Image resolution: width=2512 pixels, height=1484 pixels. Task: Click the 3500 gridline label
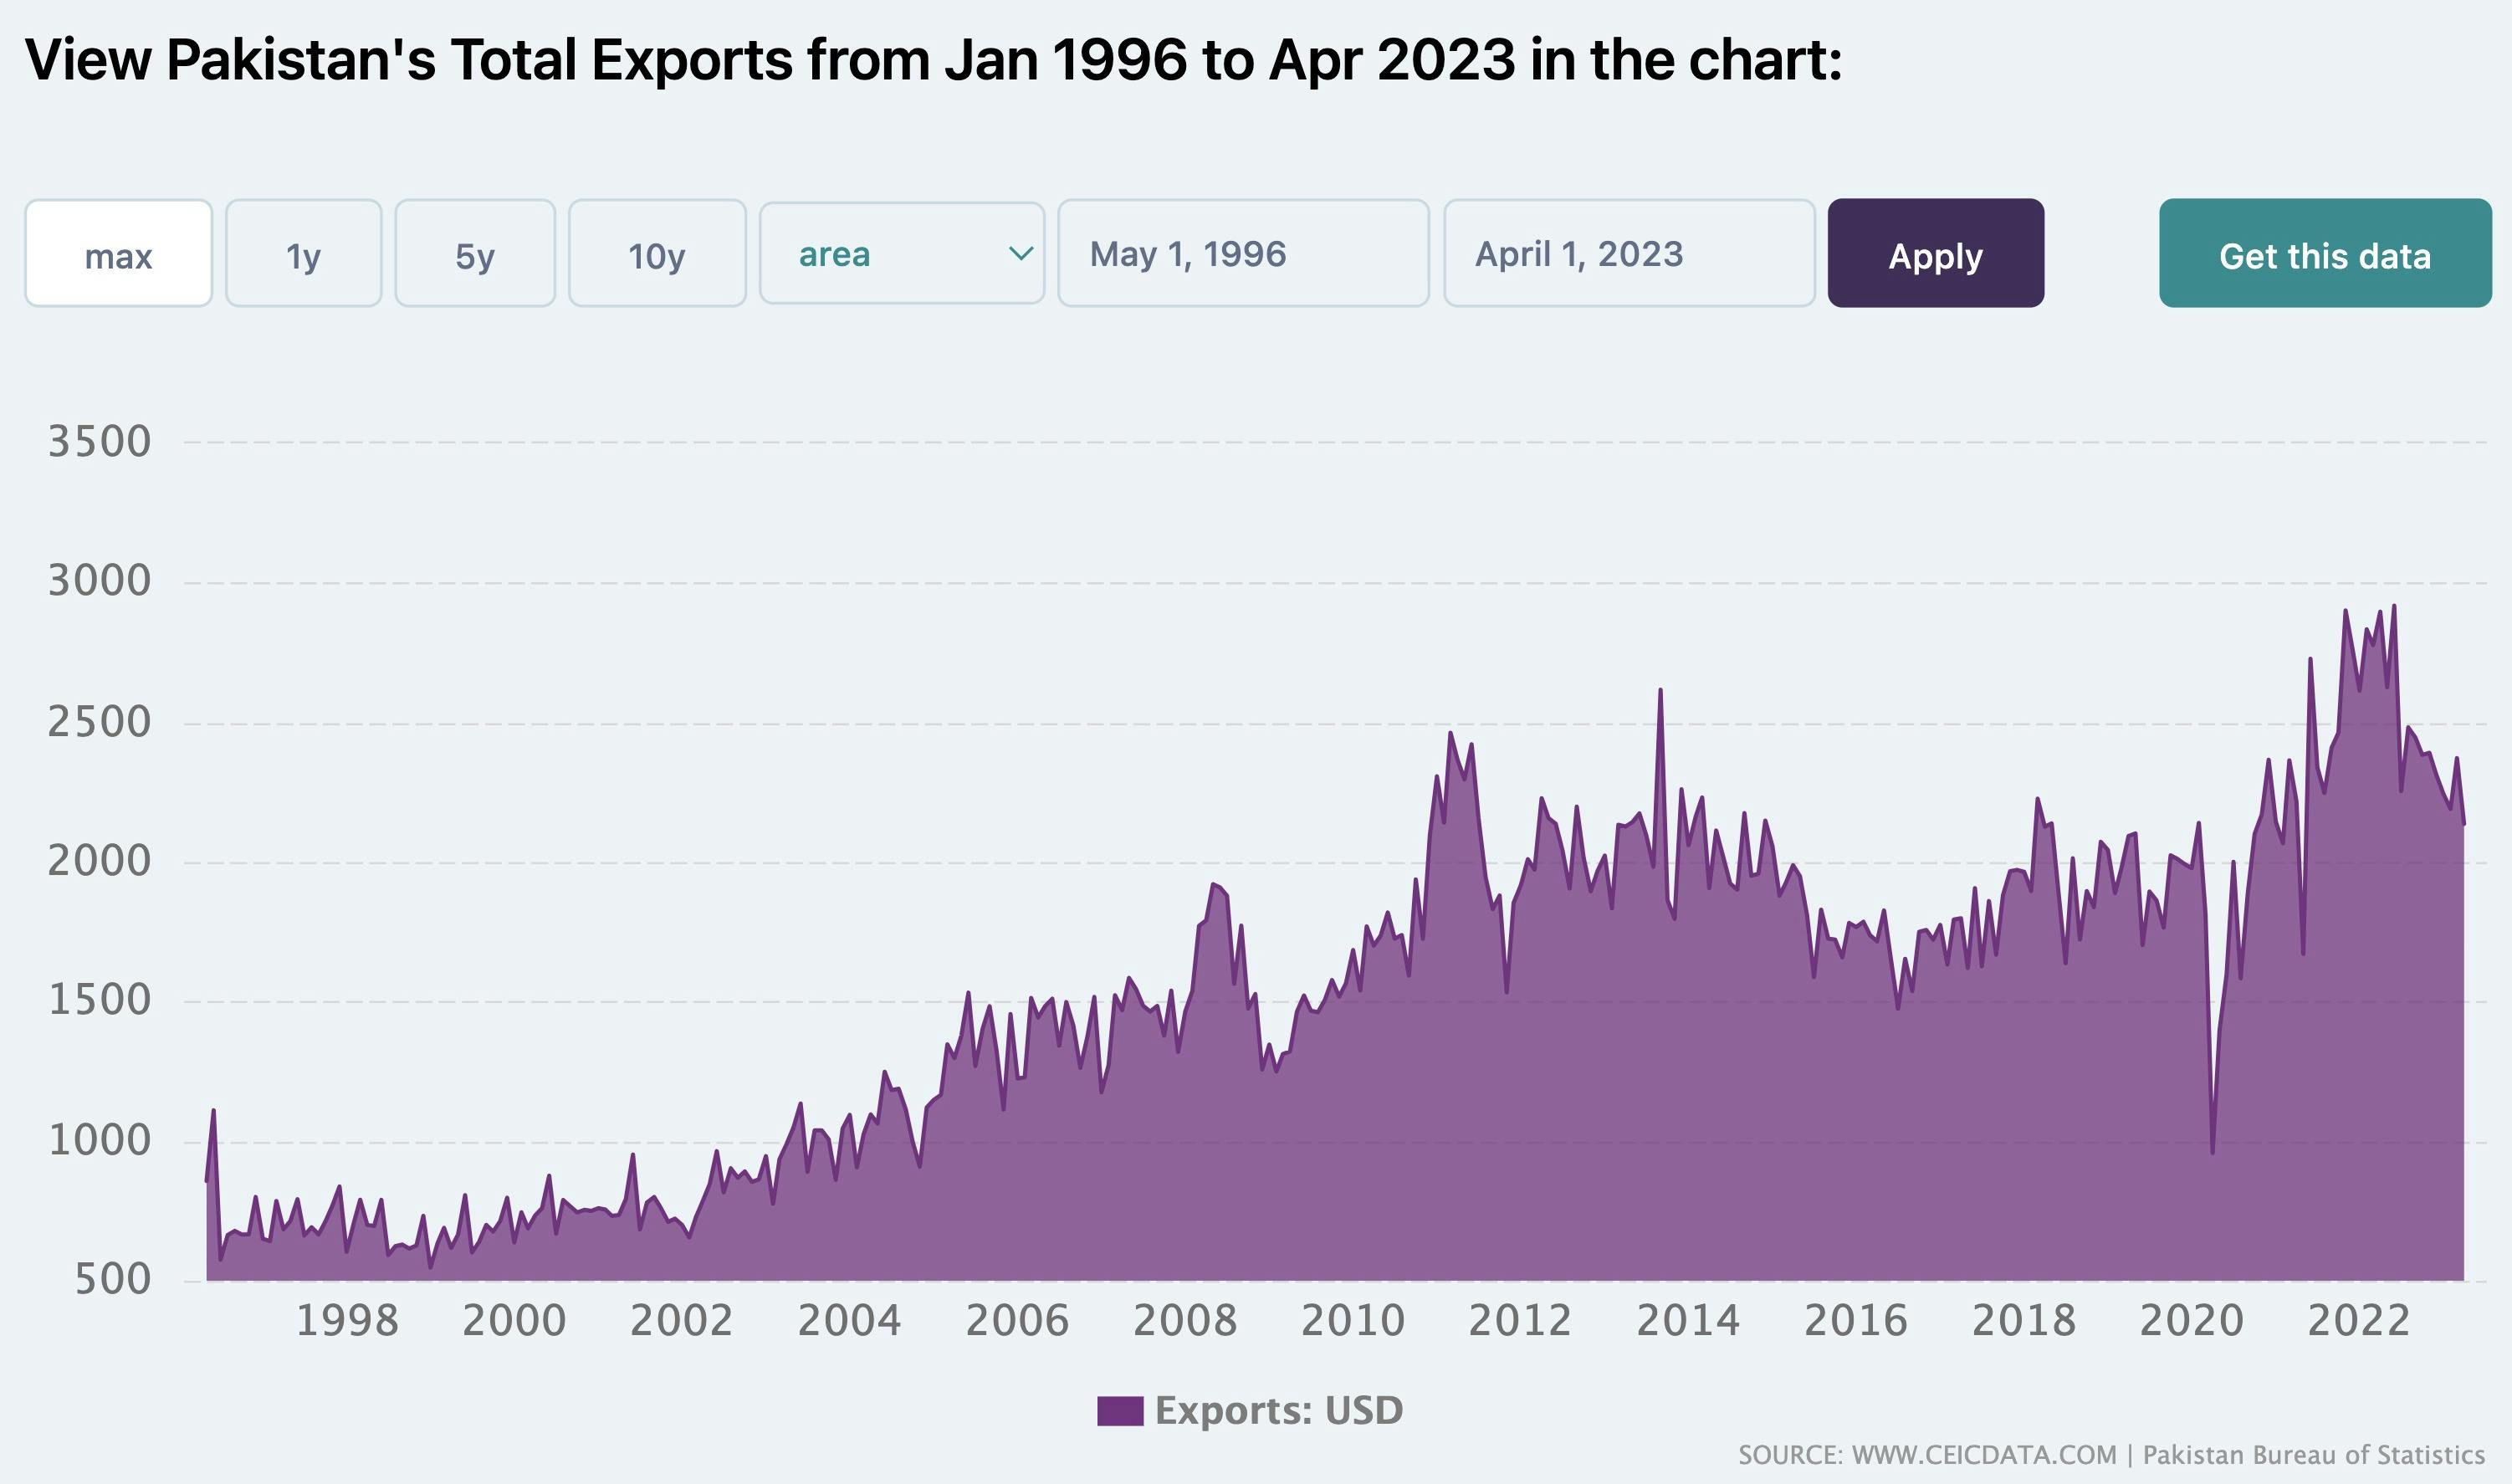coord(100,440)
